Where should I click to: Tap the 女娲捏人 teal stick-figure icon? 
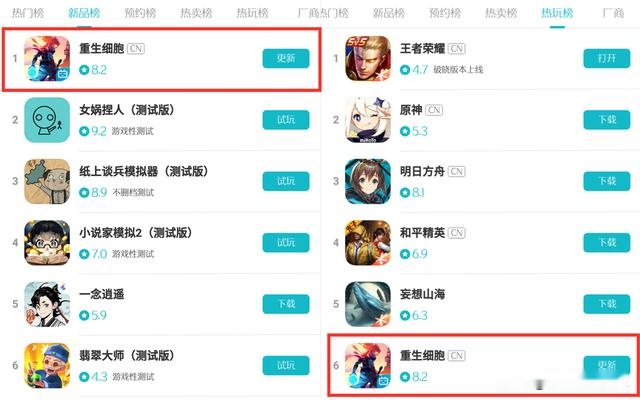(47, 120)
